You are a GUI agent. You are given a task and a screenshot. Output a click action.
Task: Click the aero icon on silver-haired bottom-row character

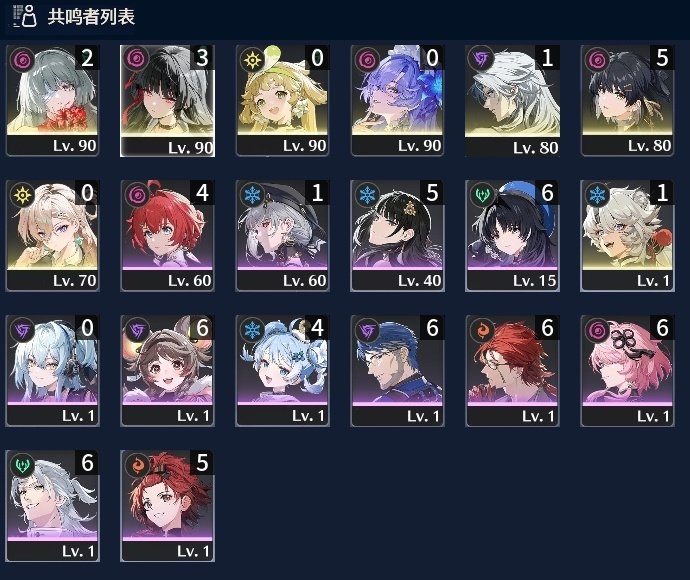(22, 464)
